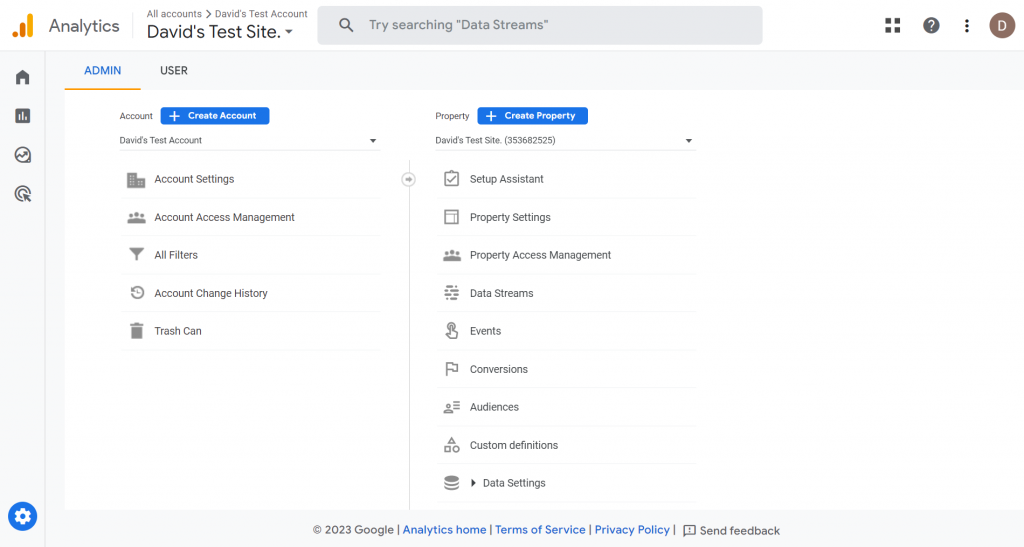Open Reports icon in left sidebar
The height and width of the screenshot is (547, 1024).
(x=22, y=116)
